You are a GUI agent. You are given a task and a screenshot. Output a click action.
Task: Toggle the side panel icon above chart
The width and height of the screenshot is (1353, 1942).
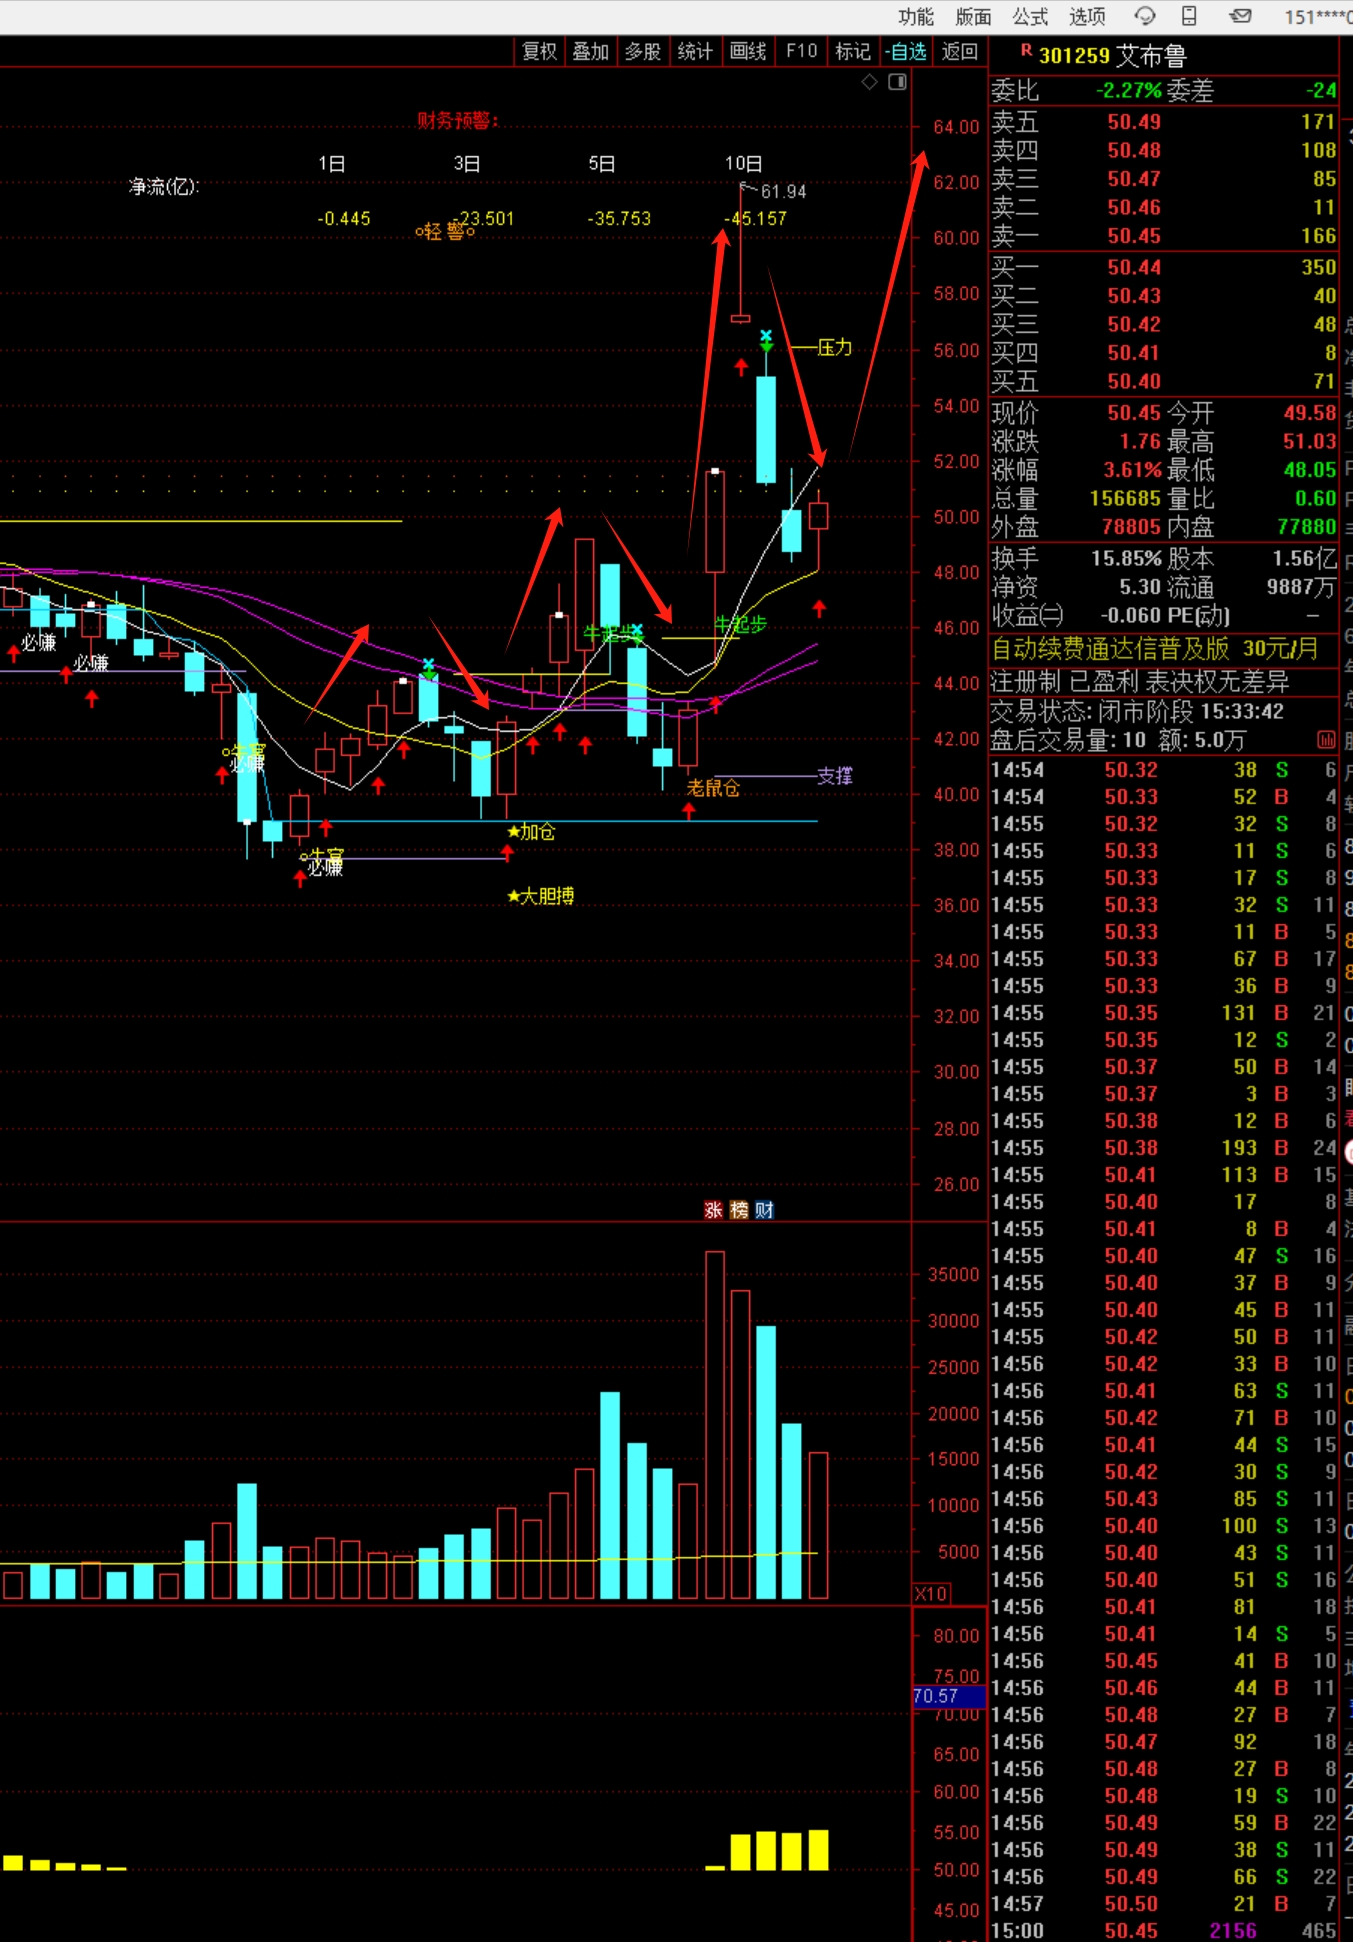point(897,82)
